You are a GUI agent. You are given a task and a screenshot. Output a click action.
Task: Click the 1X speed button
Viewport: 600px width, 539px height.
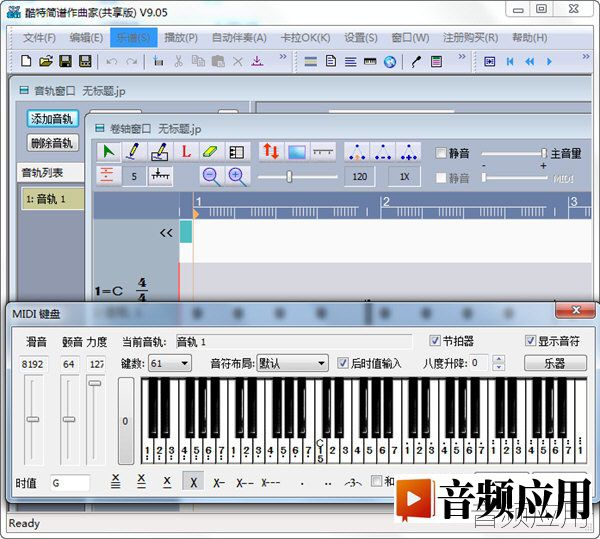point(404,177)
